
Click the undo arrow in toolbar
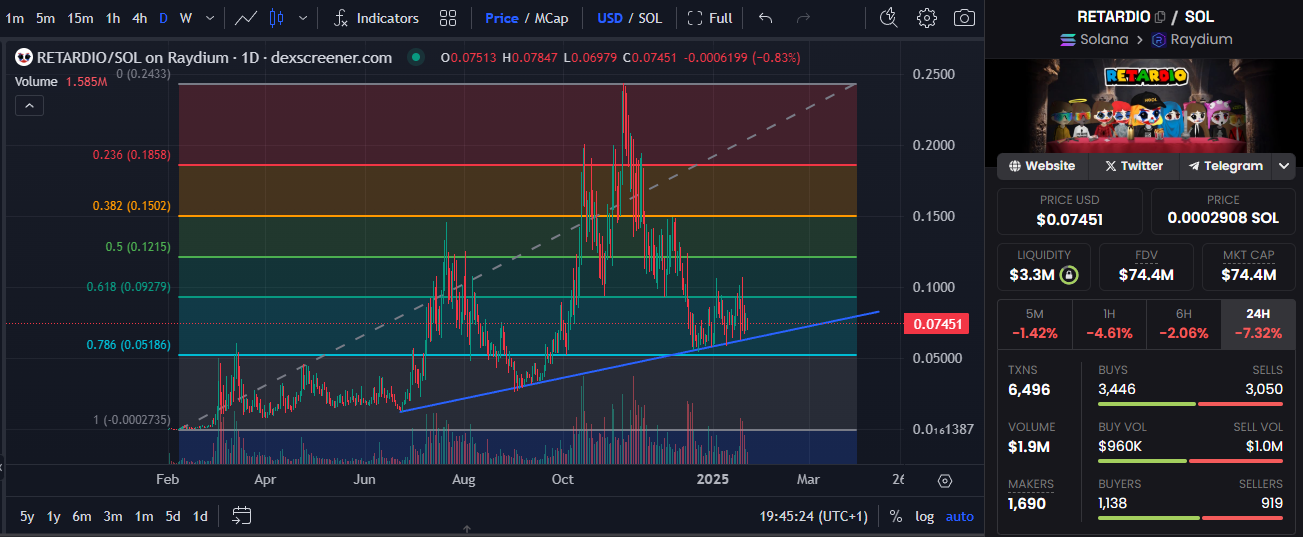click(766, 18)
